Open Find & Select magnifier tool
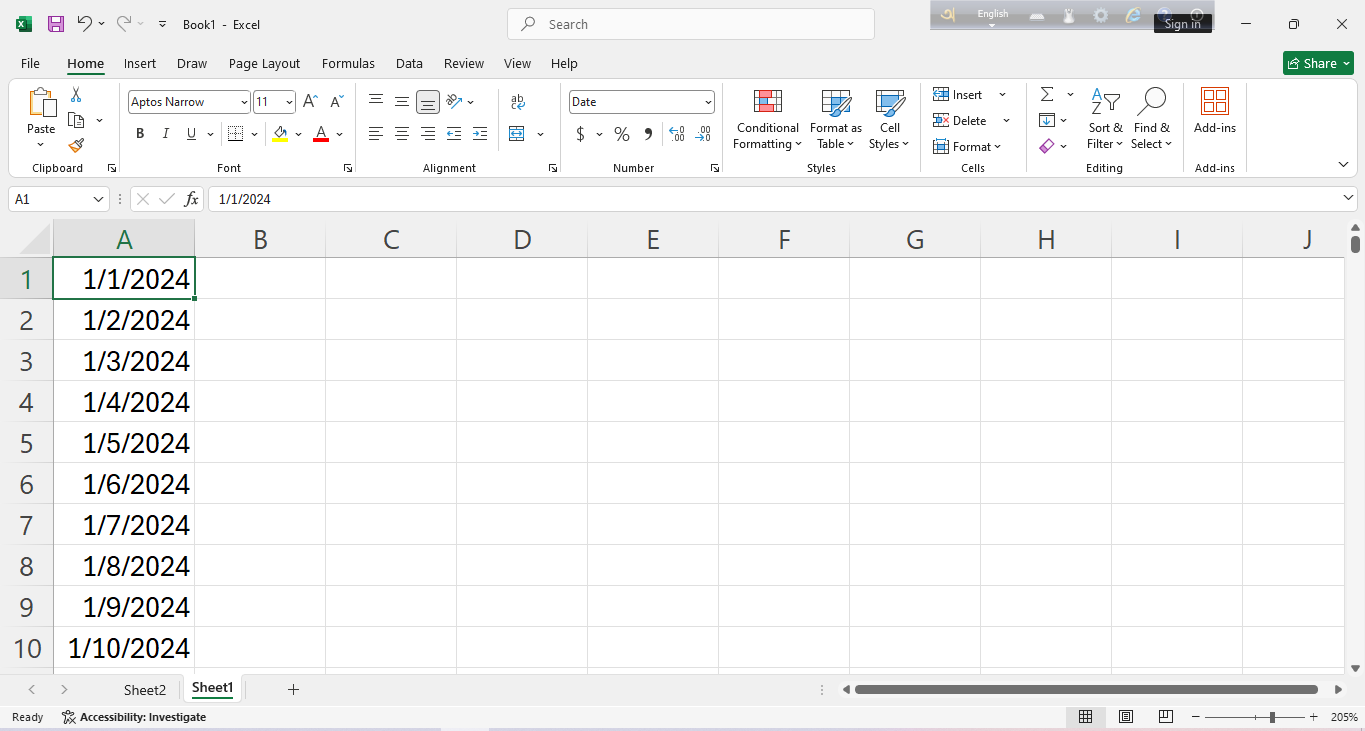1365x731 pixels. tap(1151, 120)
